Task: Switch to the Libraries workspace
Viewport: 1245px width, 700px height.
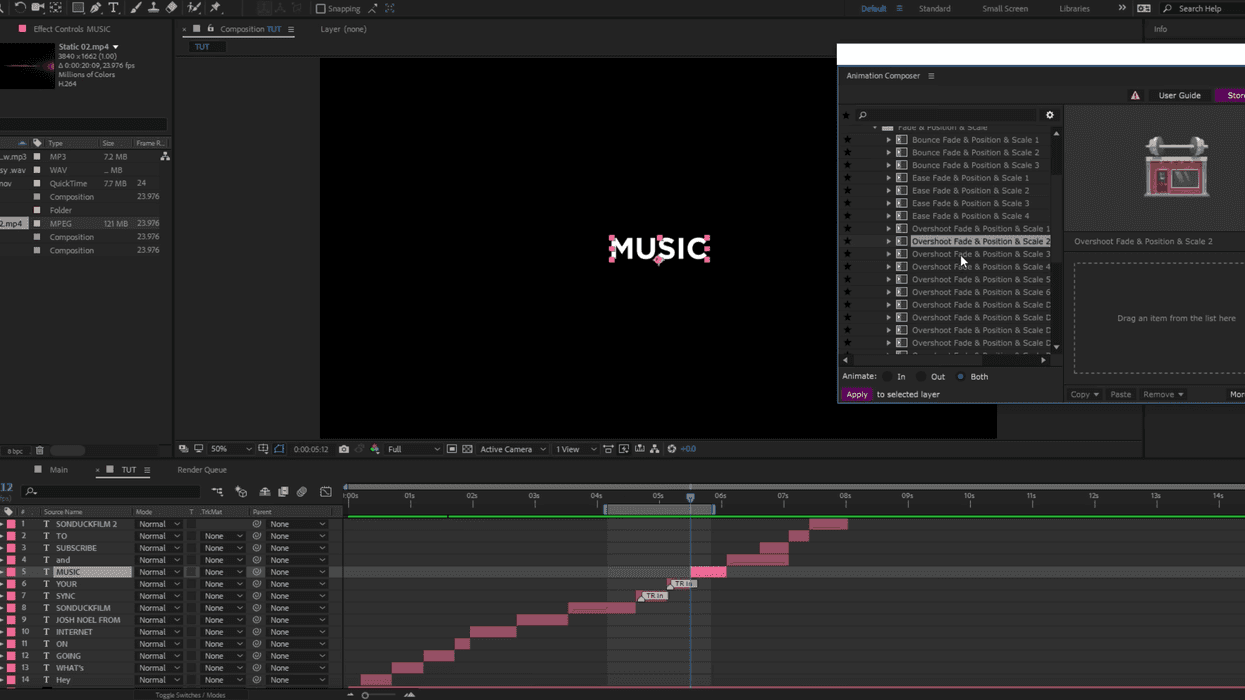Action: [x=1075, y=9]
